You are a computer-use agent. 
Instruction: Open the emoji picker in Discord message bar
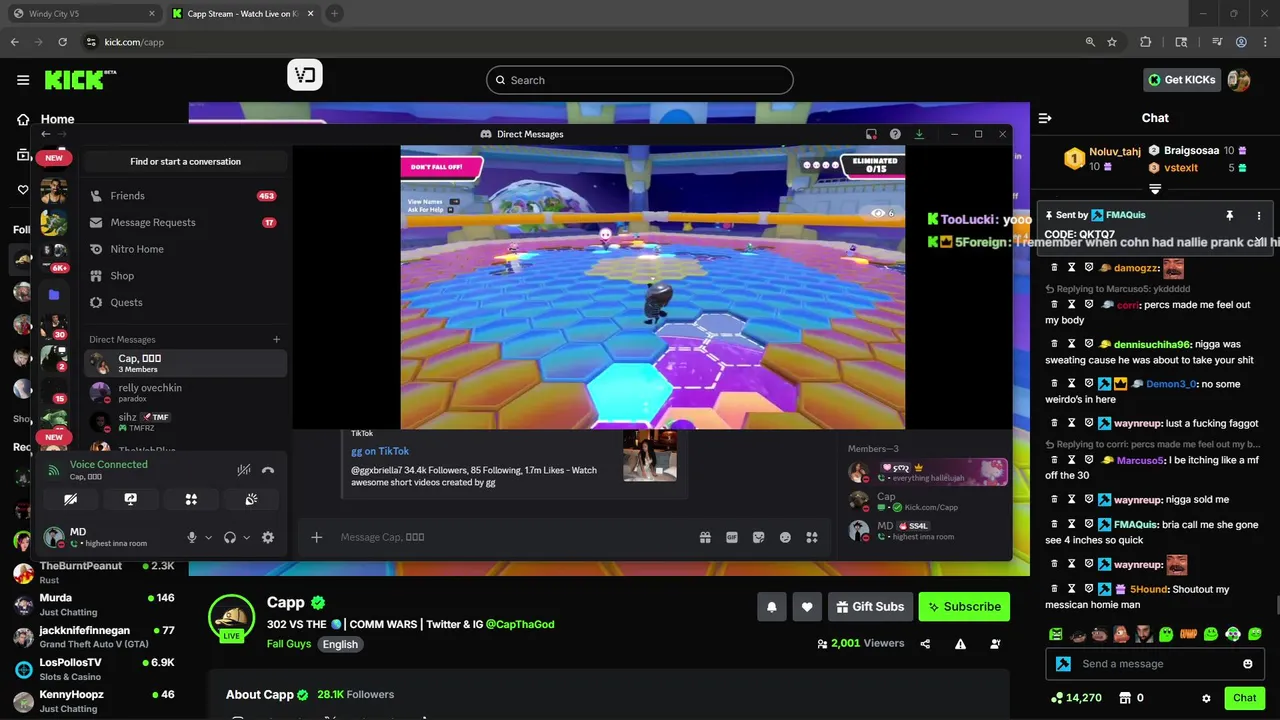click(x=785, y=537)
